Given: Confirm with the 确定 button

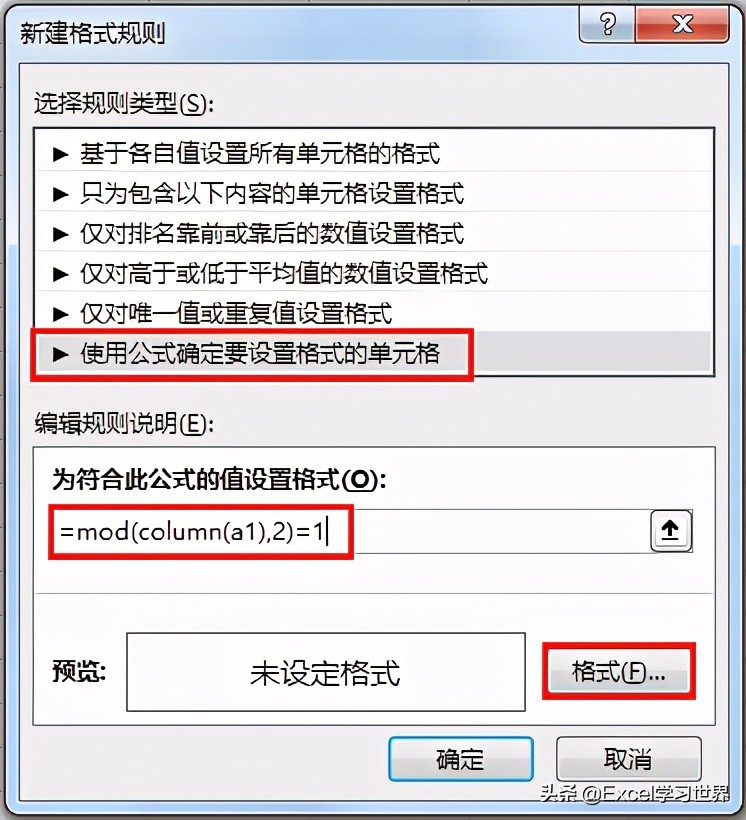Looking at the screenshot, I should click(x=461, y=759).
